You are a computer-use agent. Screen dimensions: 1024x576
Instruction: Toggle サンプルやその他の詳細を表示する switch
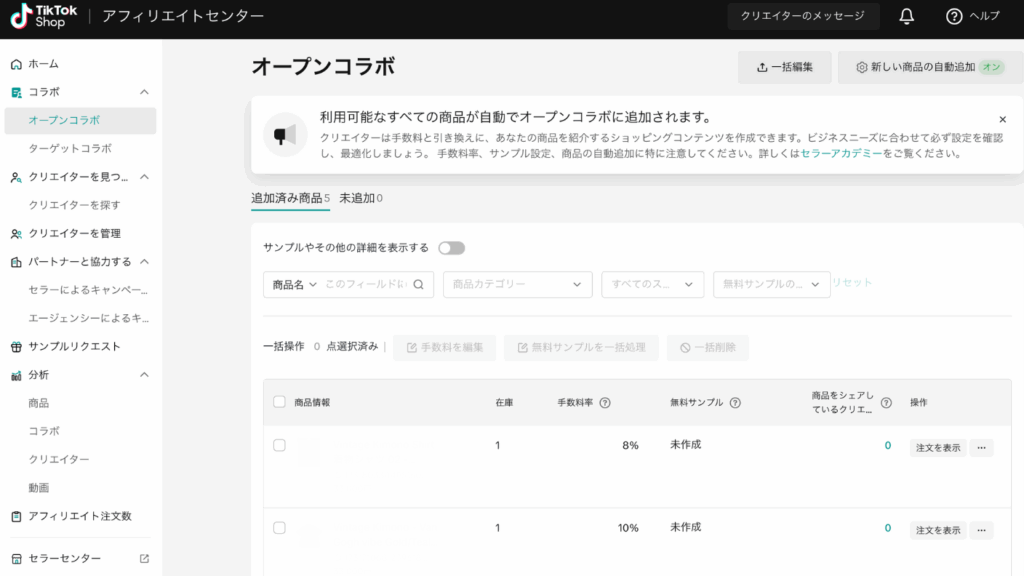pyautogui.click(x=451, y=248)
